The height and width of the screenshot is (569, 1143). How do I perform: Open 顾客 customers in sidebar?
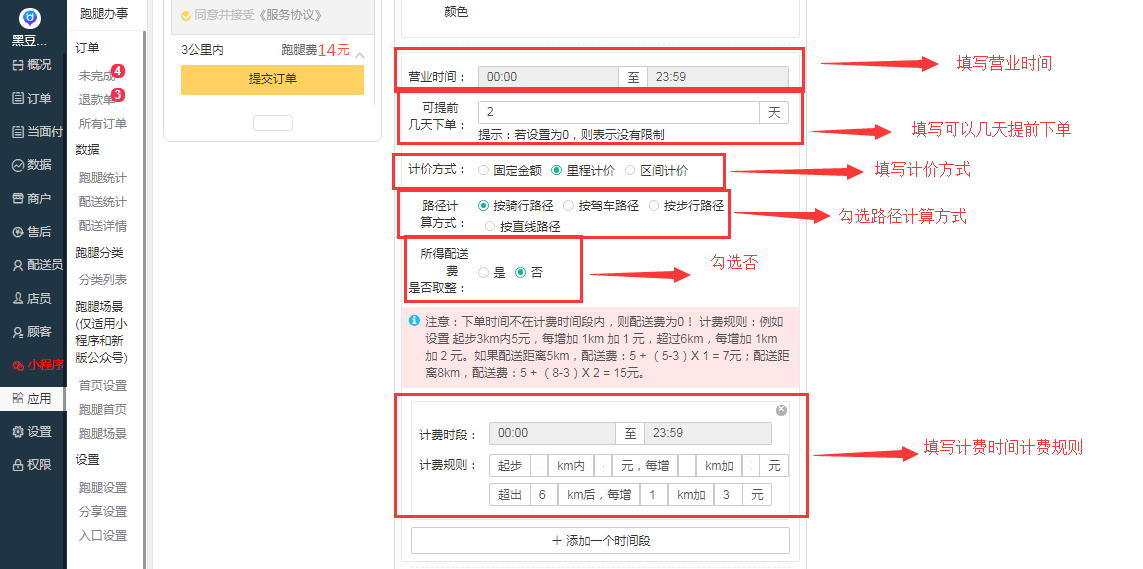click(33, 331)
